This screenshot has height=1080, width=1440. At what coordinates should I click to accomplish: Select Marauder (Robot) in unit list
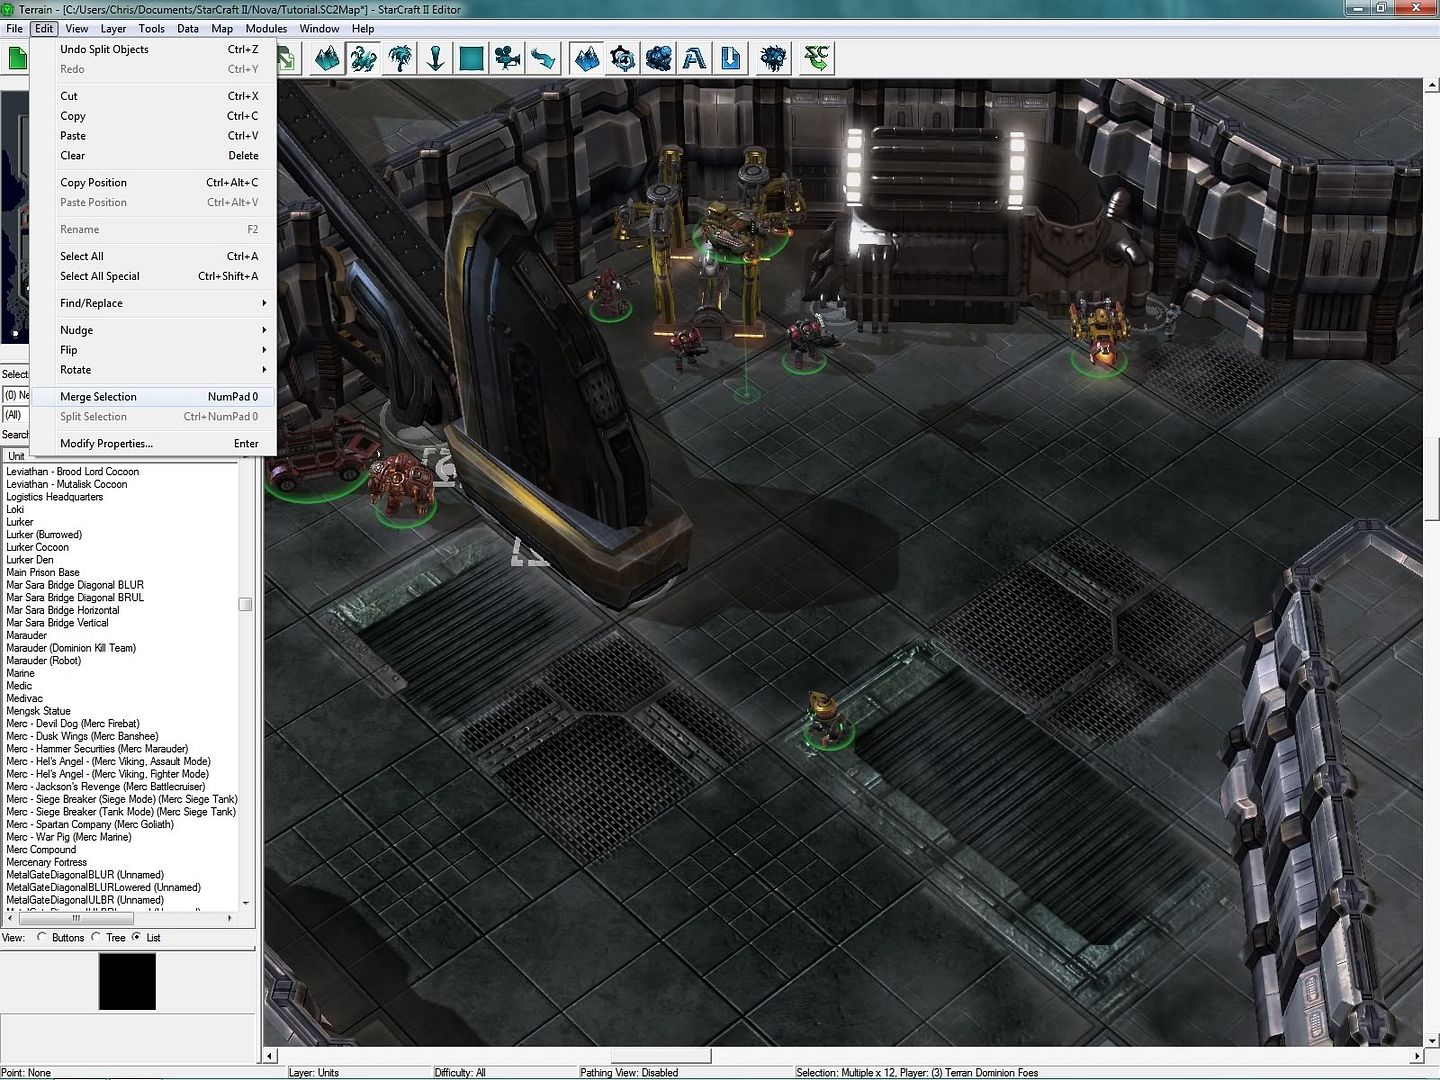pyautogui.click(x=43, y=660)
